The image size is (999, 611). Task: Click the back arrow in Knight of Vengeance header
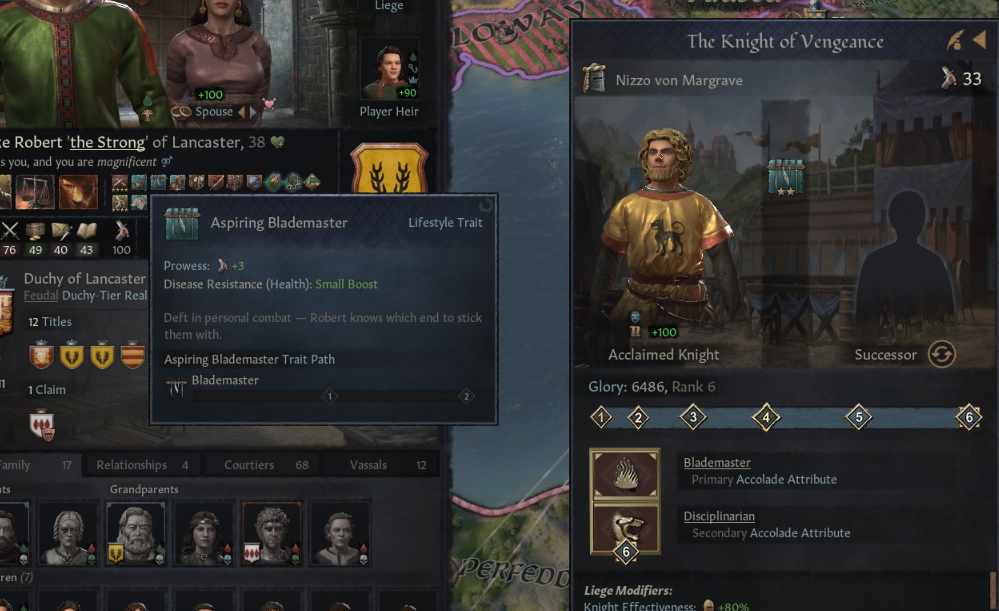coord(979,41)
